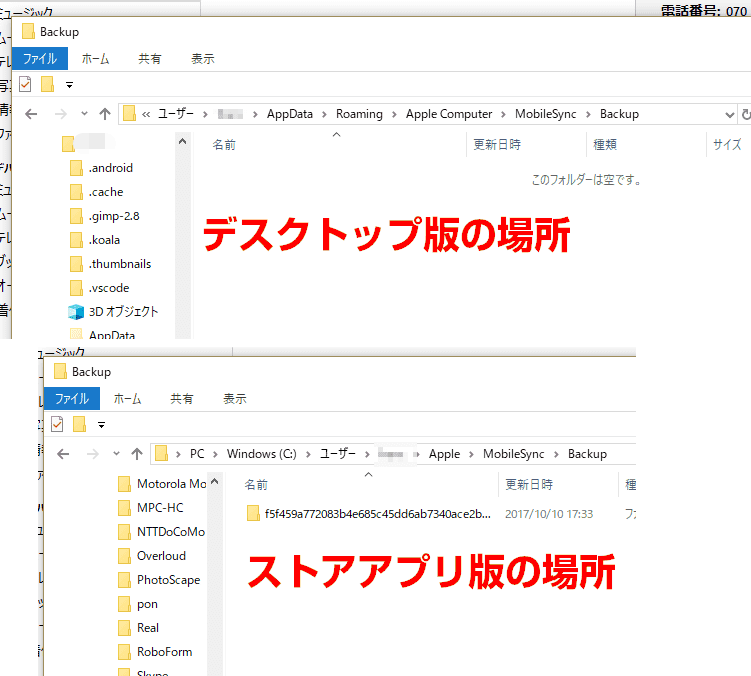Click Apple in bottom window address bar
751x676 pixels.
444,454
